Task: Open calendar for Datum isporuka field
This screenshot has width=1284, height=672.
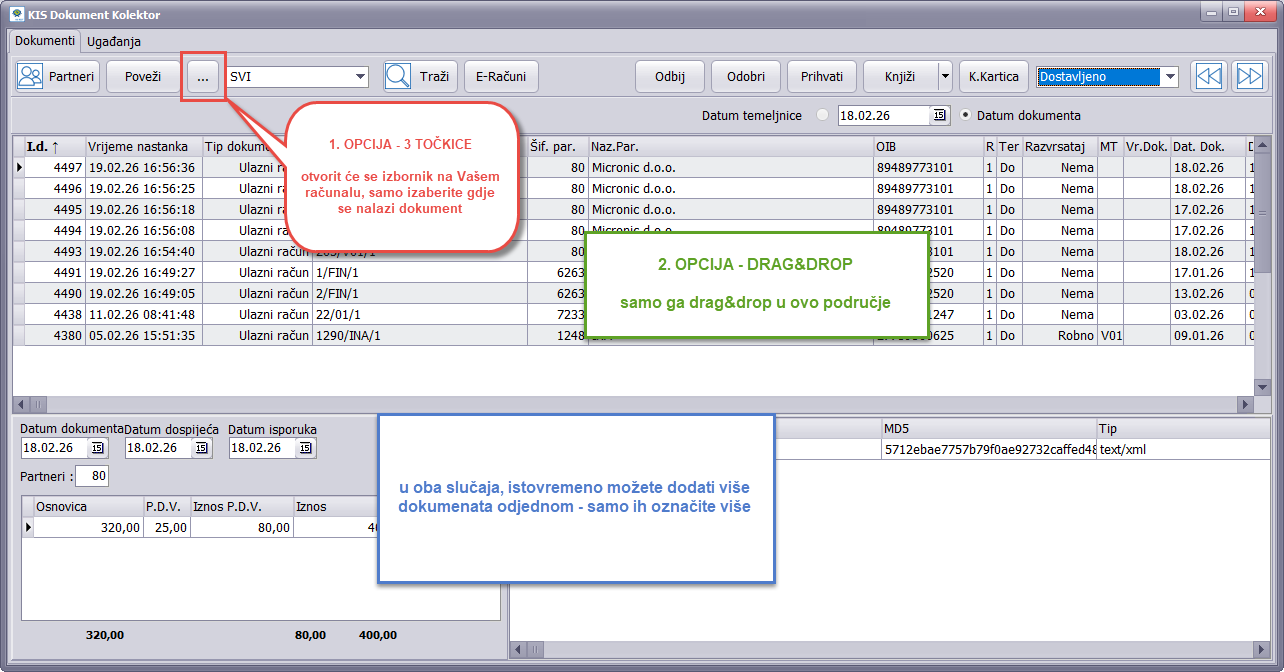Action: (x=305, y=448)
